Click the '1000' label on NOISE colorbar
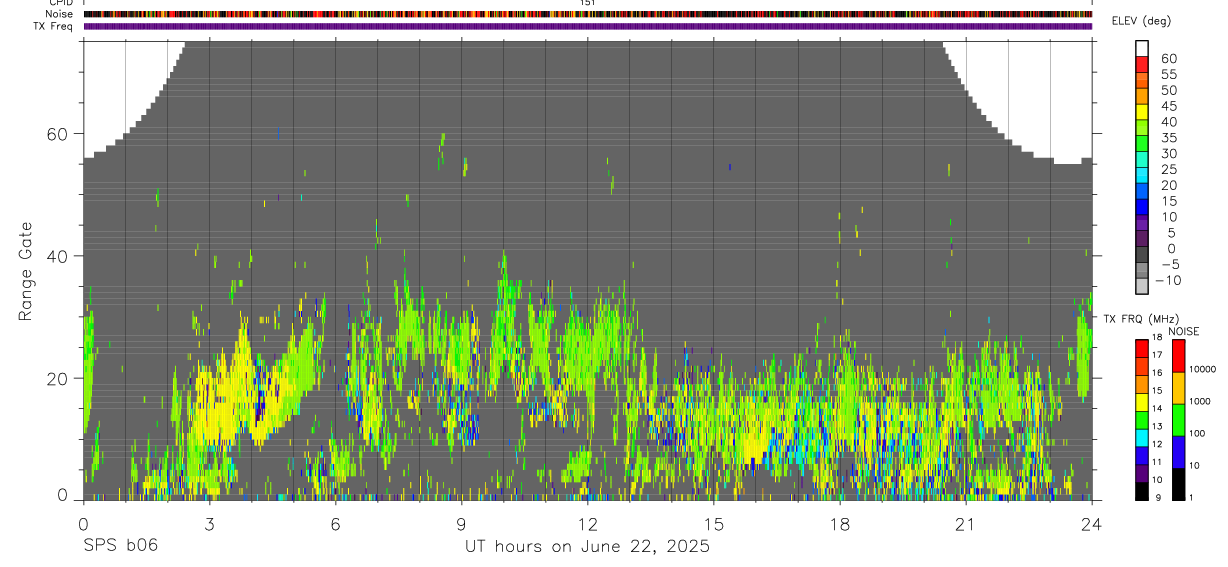The height and width of the screenshot is (567, 1228). 1199,401
